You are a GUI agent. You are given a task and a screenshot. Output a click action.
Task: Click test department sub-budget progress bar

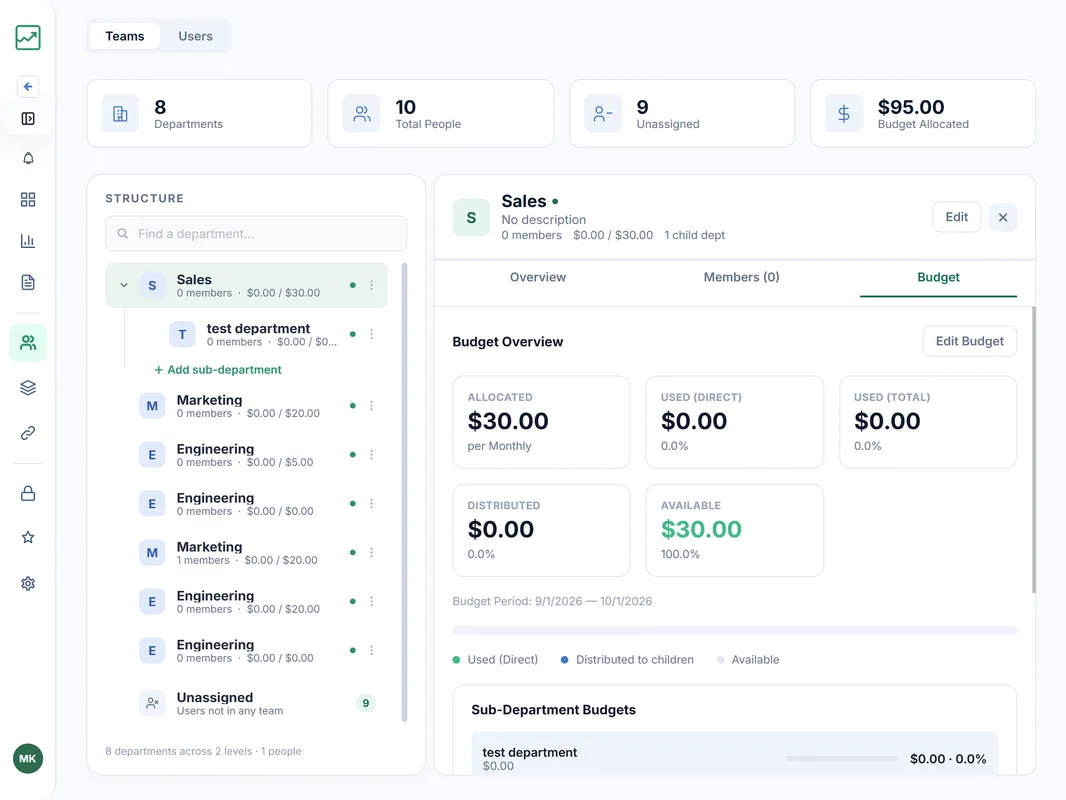pyautogui.click(x=842, y=759)
